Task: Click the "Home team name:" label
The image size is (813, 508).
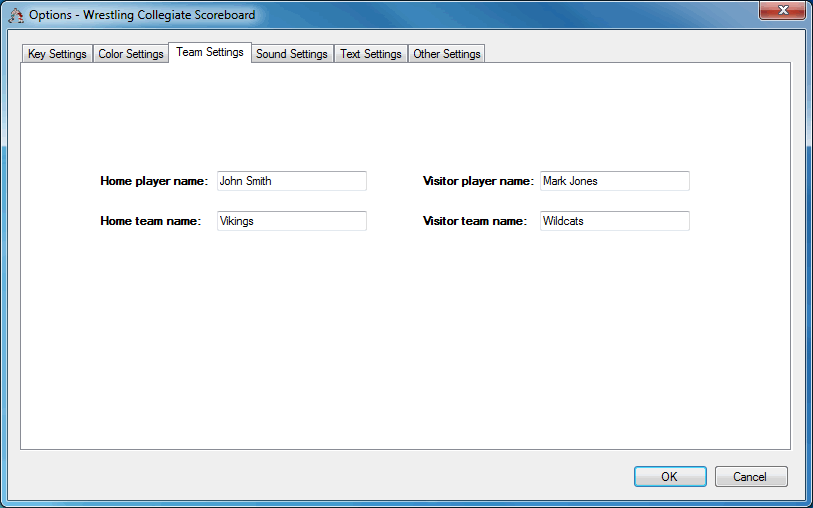Action: [x=151, y=221]
